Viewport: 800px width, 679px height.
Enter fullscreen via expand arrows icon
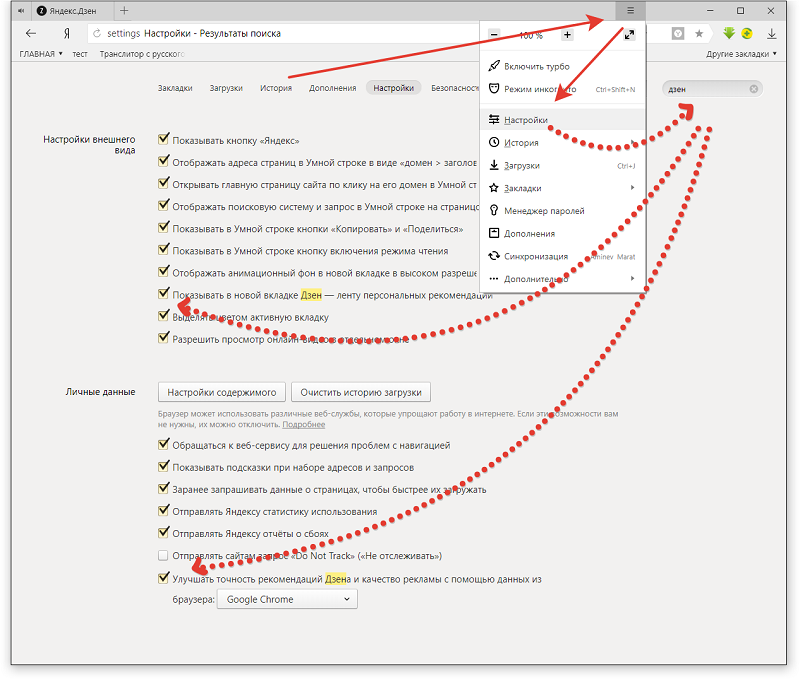(629, 35)
